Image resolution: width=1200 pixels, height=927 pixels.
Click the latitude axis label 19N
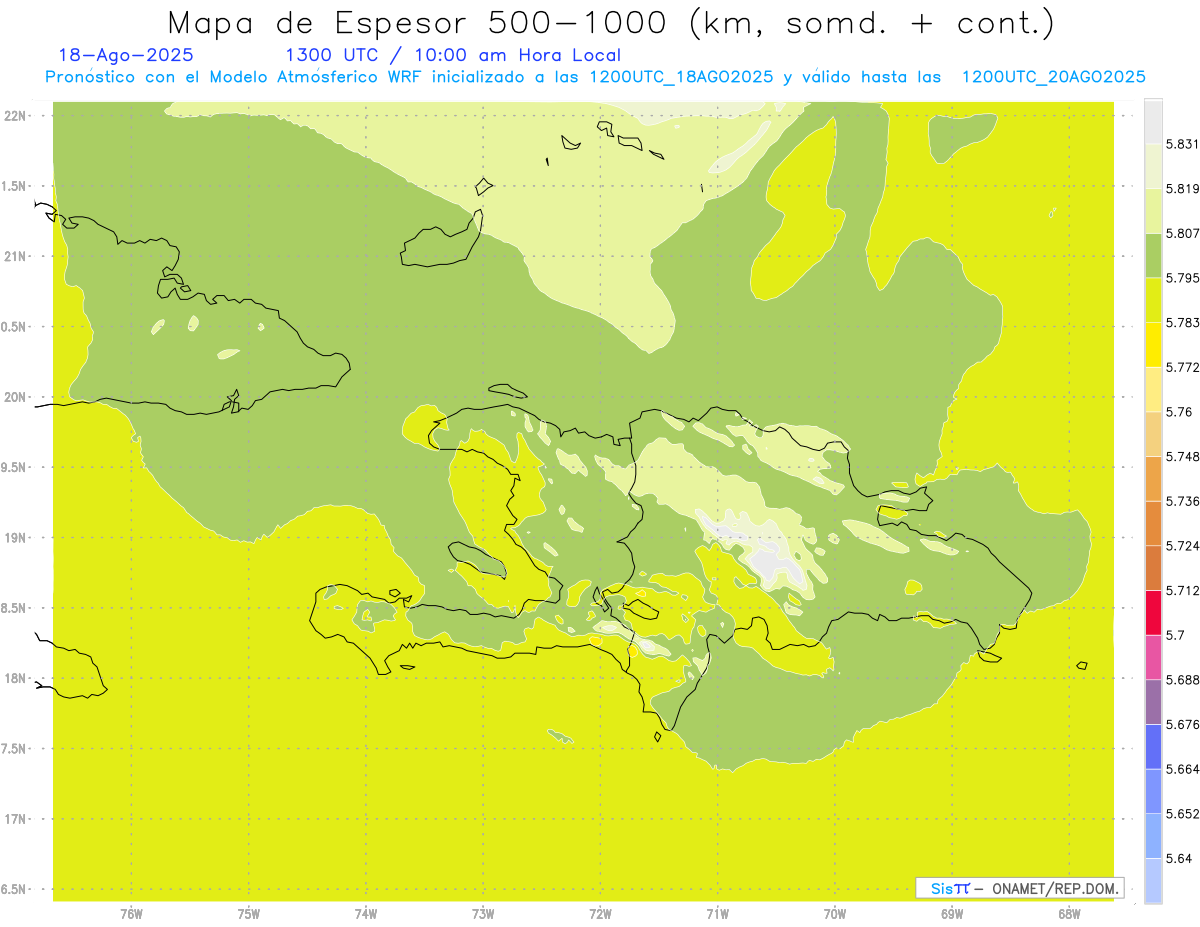15,538
